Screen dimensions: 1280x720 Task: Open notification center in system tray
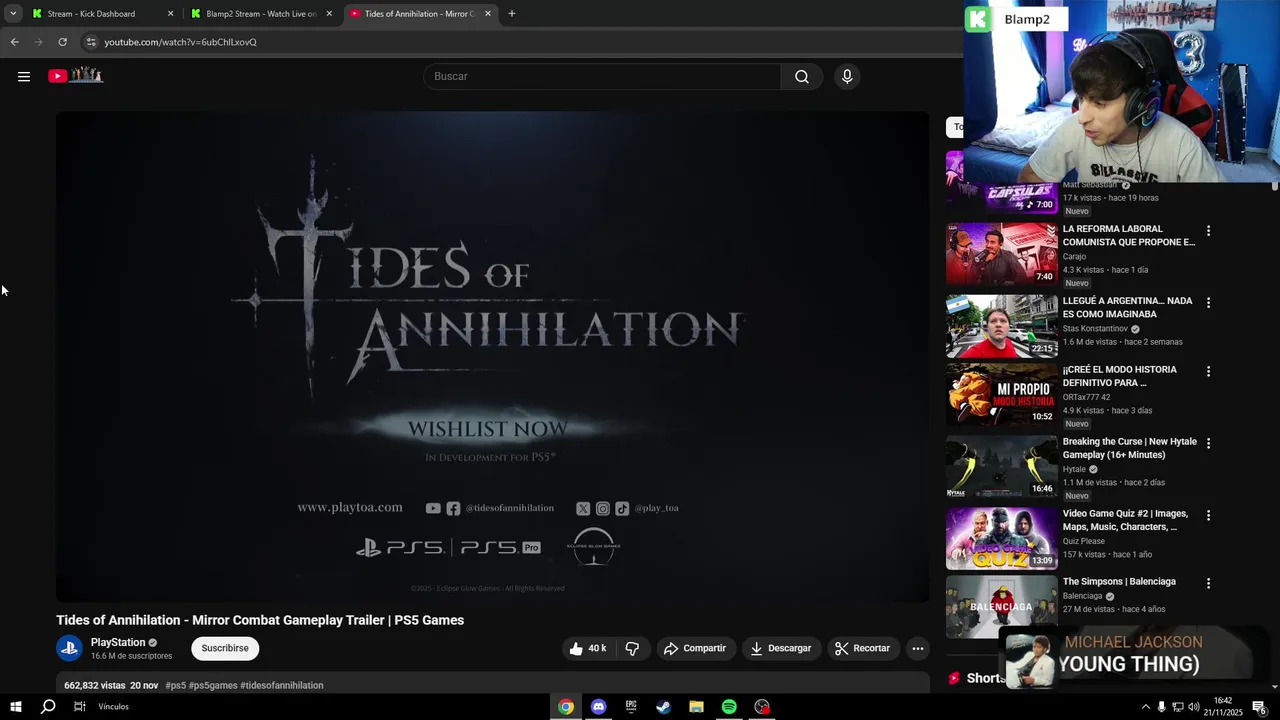click(1259, 707)
